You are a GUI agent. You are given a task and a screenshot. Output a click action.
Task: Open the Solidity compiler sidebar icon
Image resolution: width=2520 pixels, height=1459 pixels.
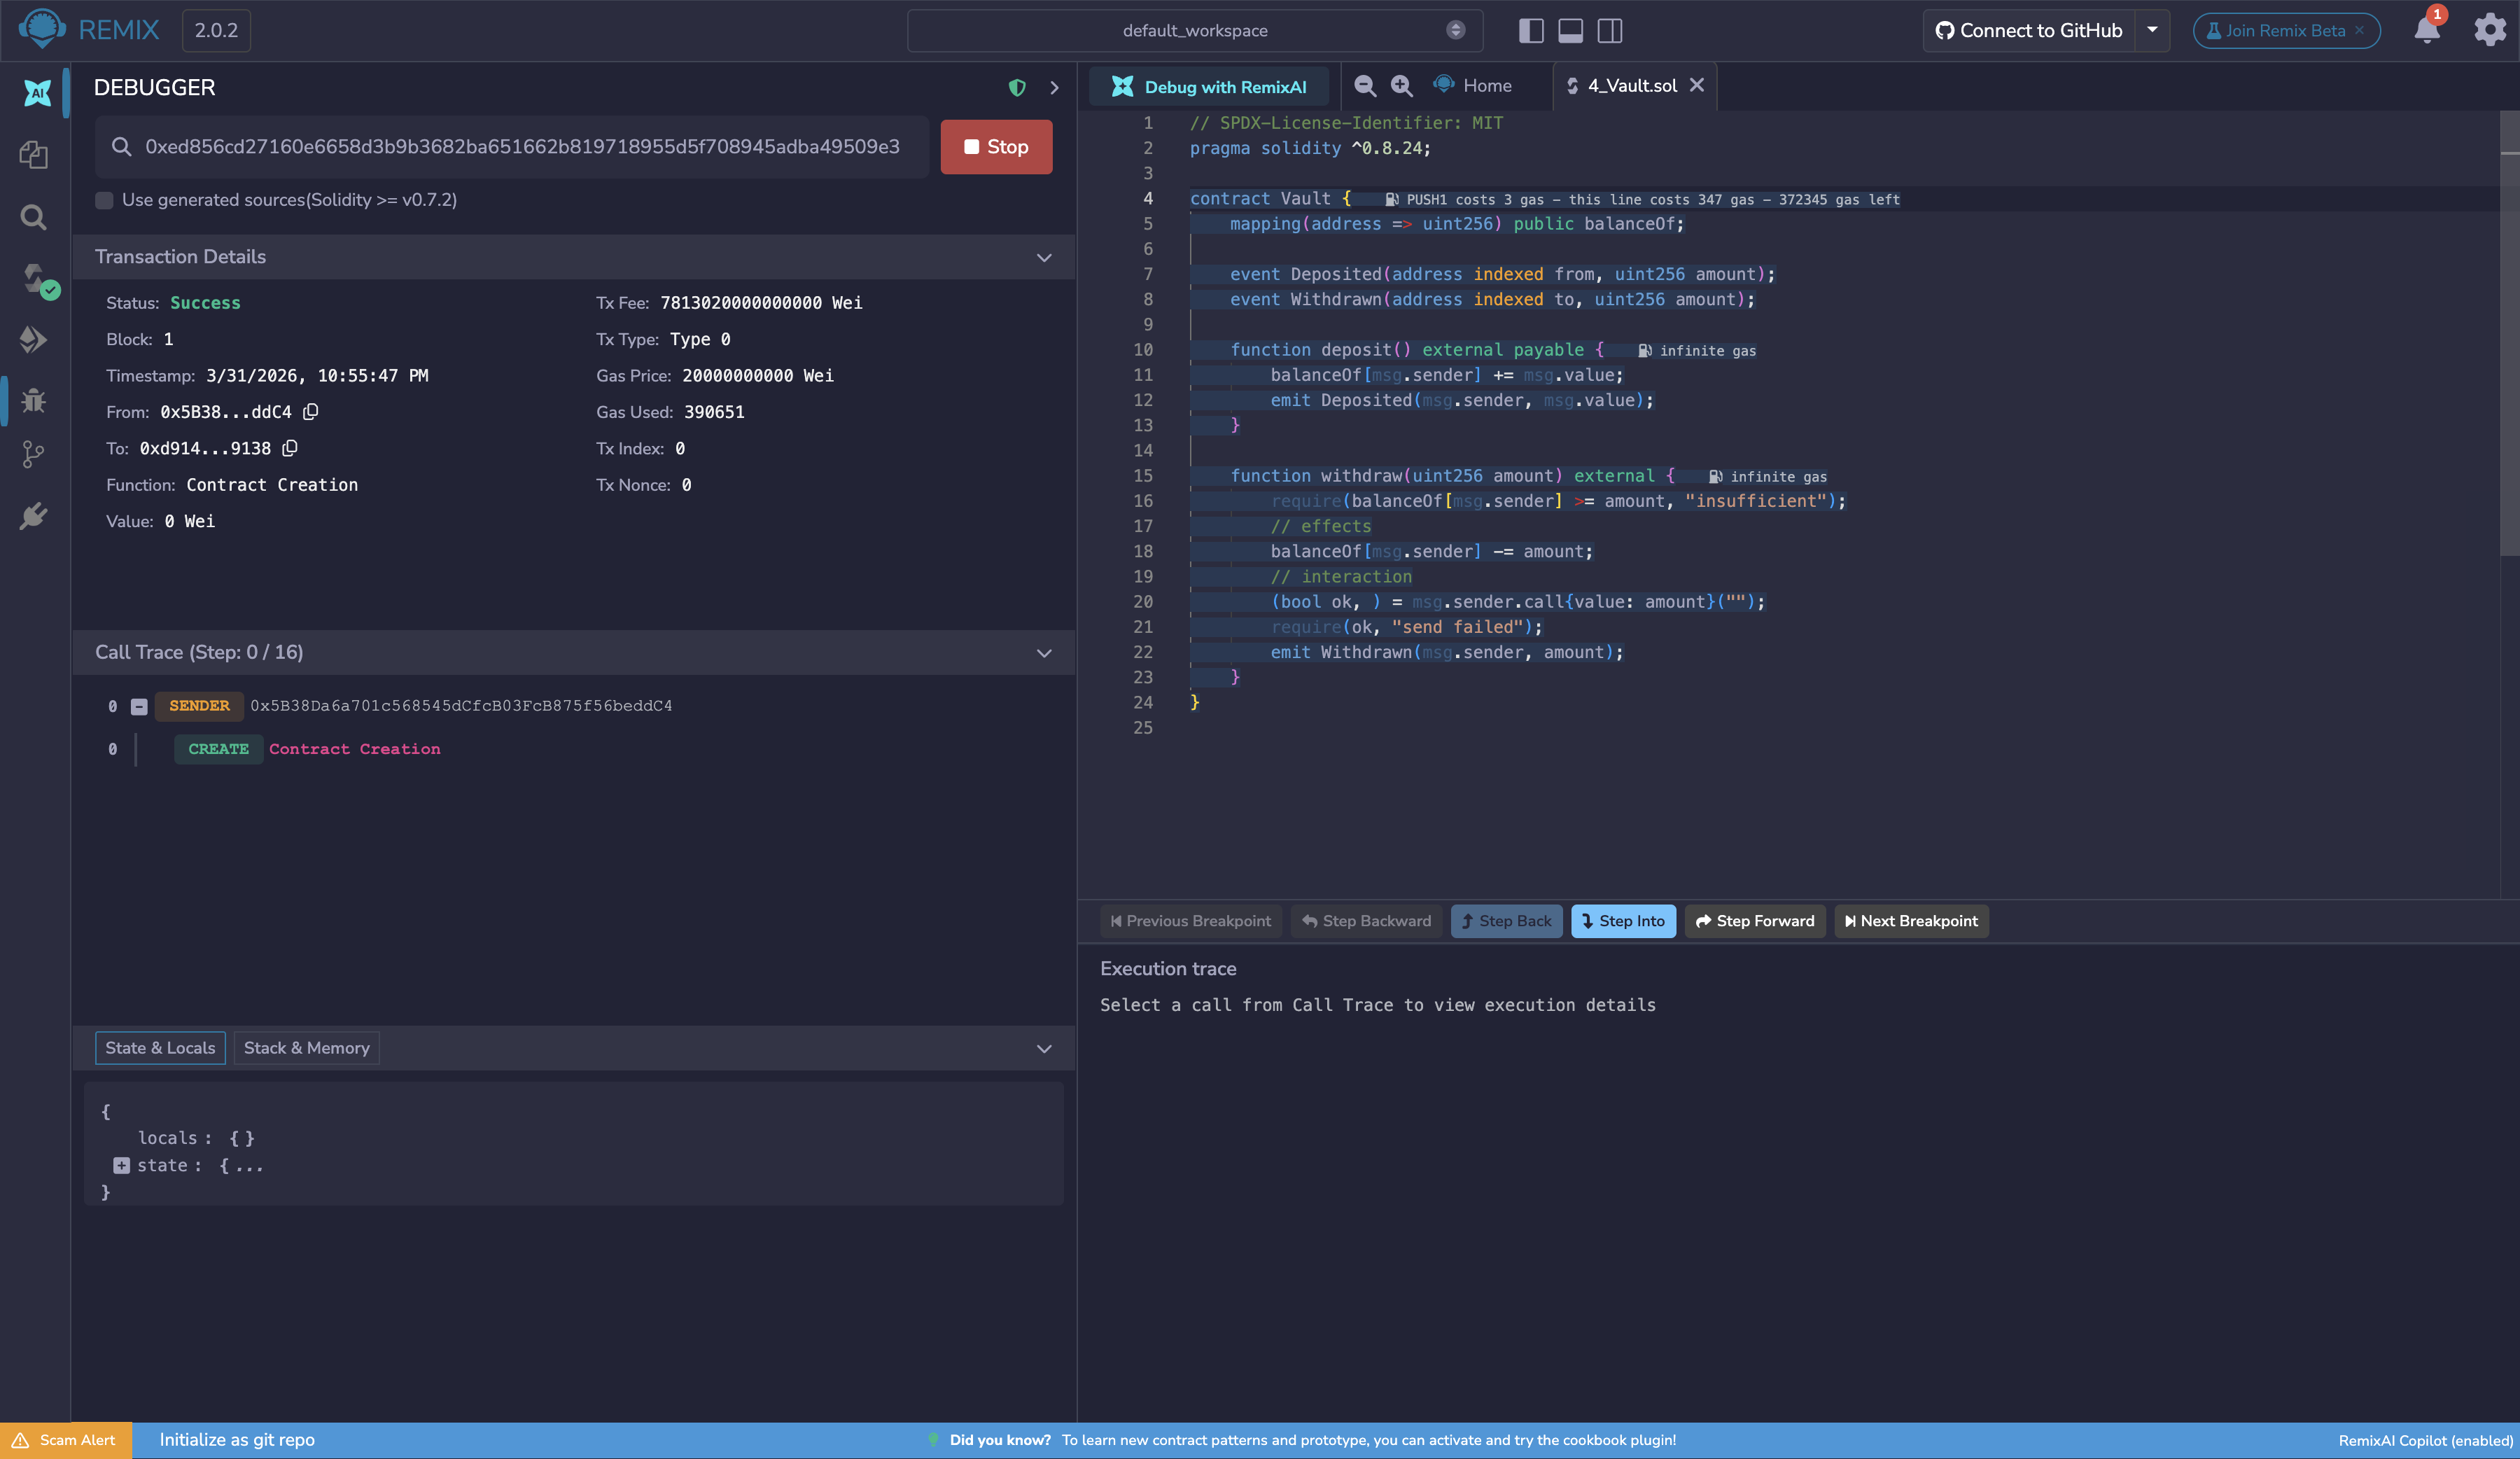click(x=38, y=279)
